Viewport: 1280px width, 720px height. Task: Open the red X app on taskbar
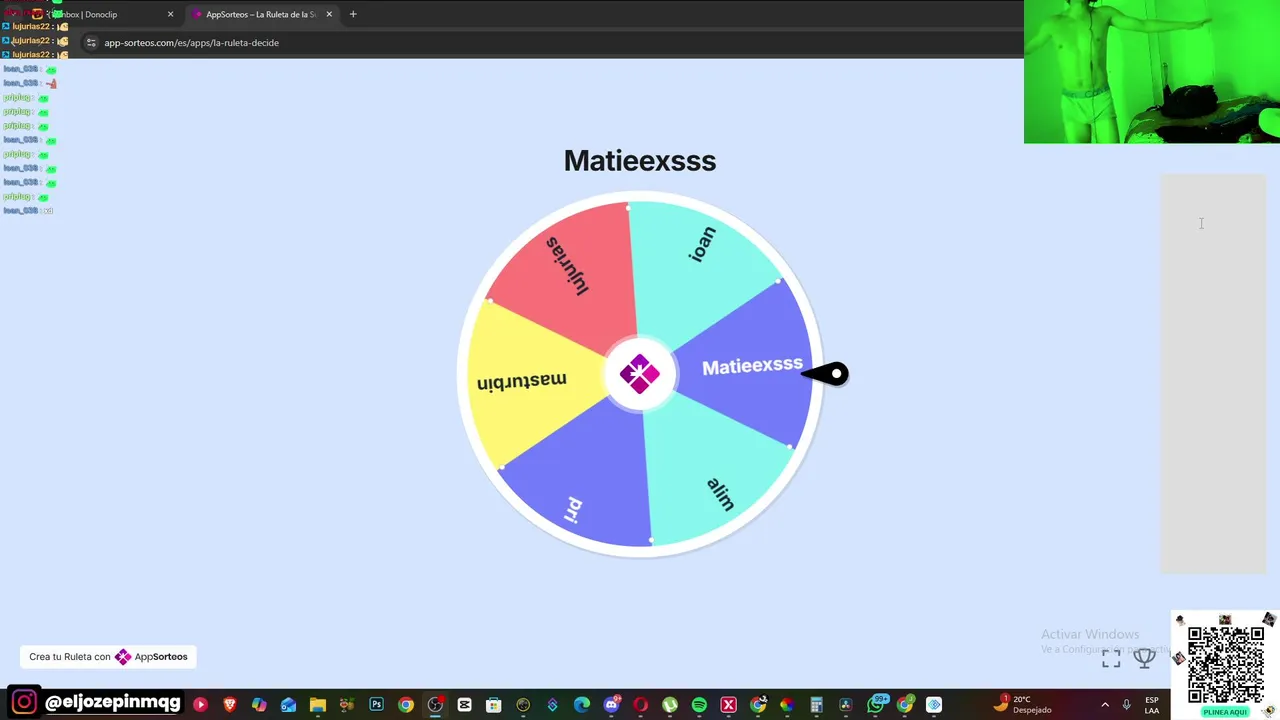729,705
